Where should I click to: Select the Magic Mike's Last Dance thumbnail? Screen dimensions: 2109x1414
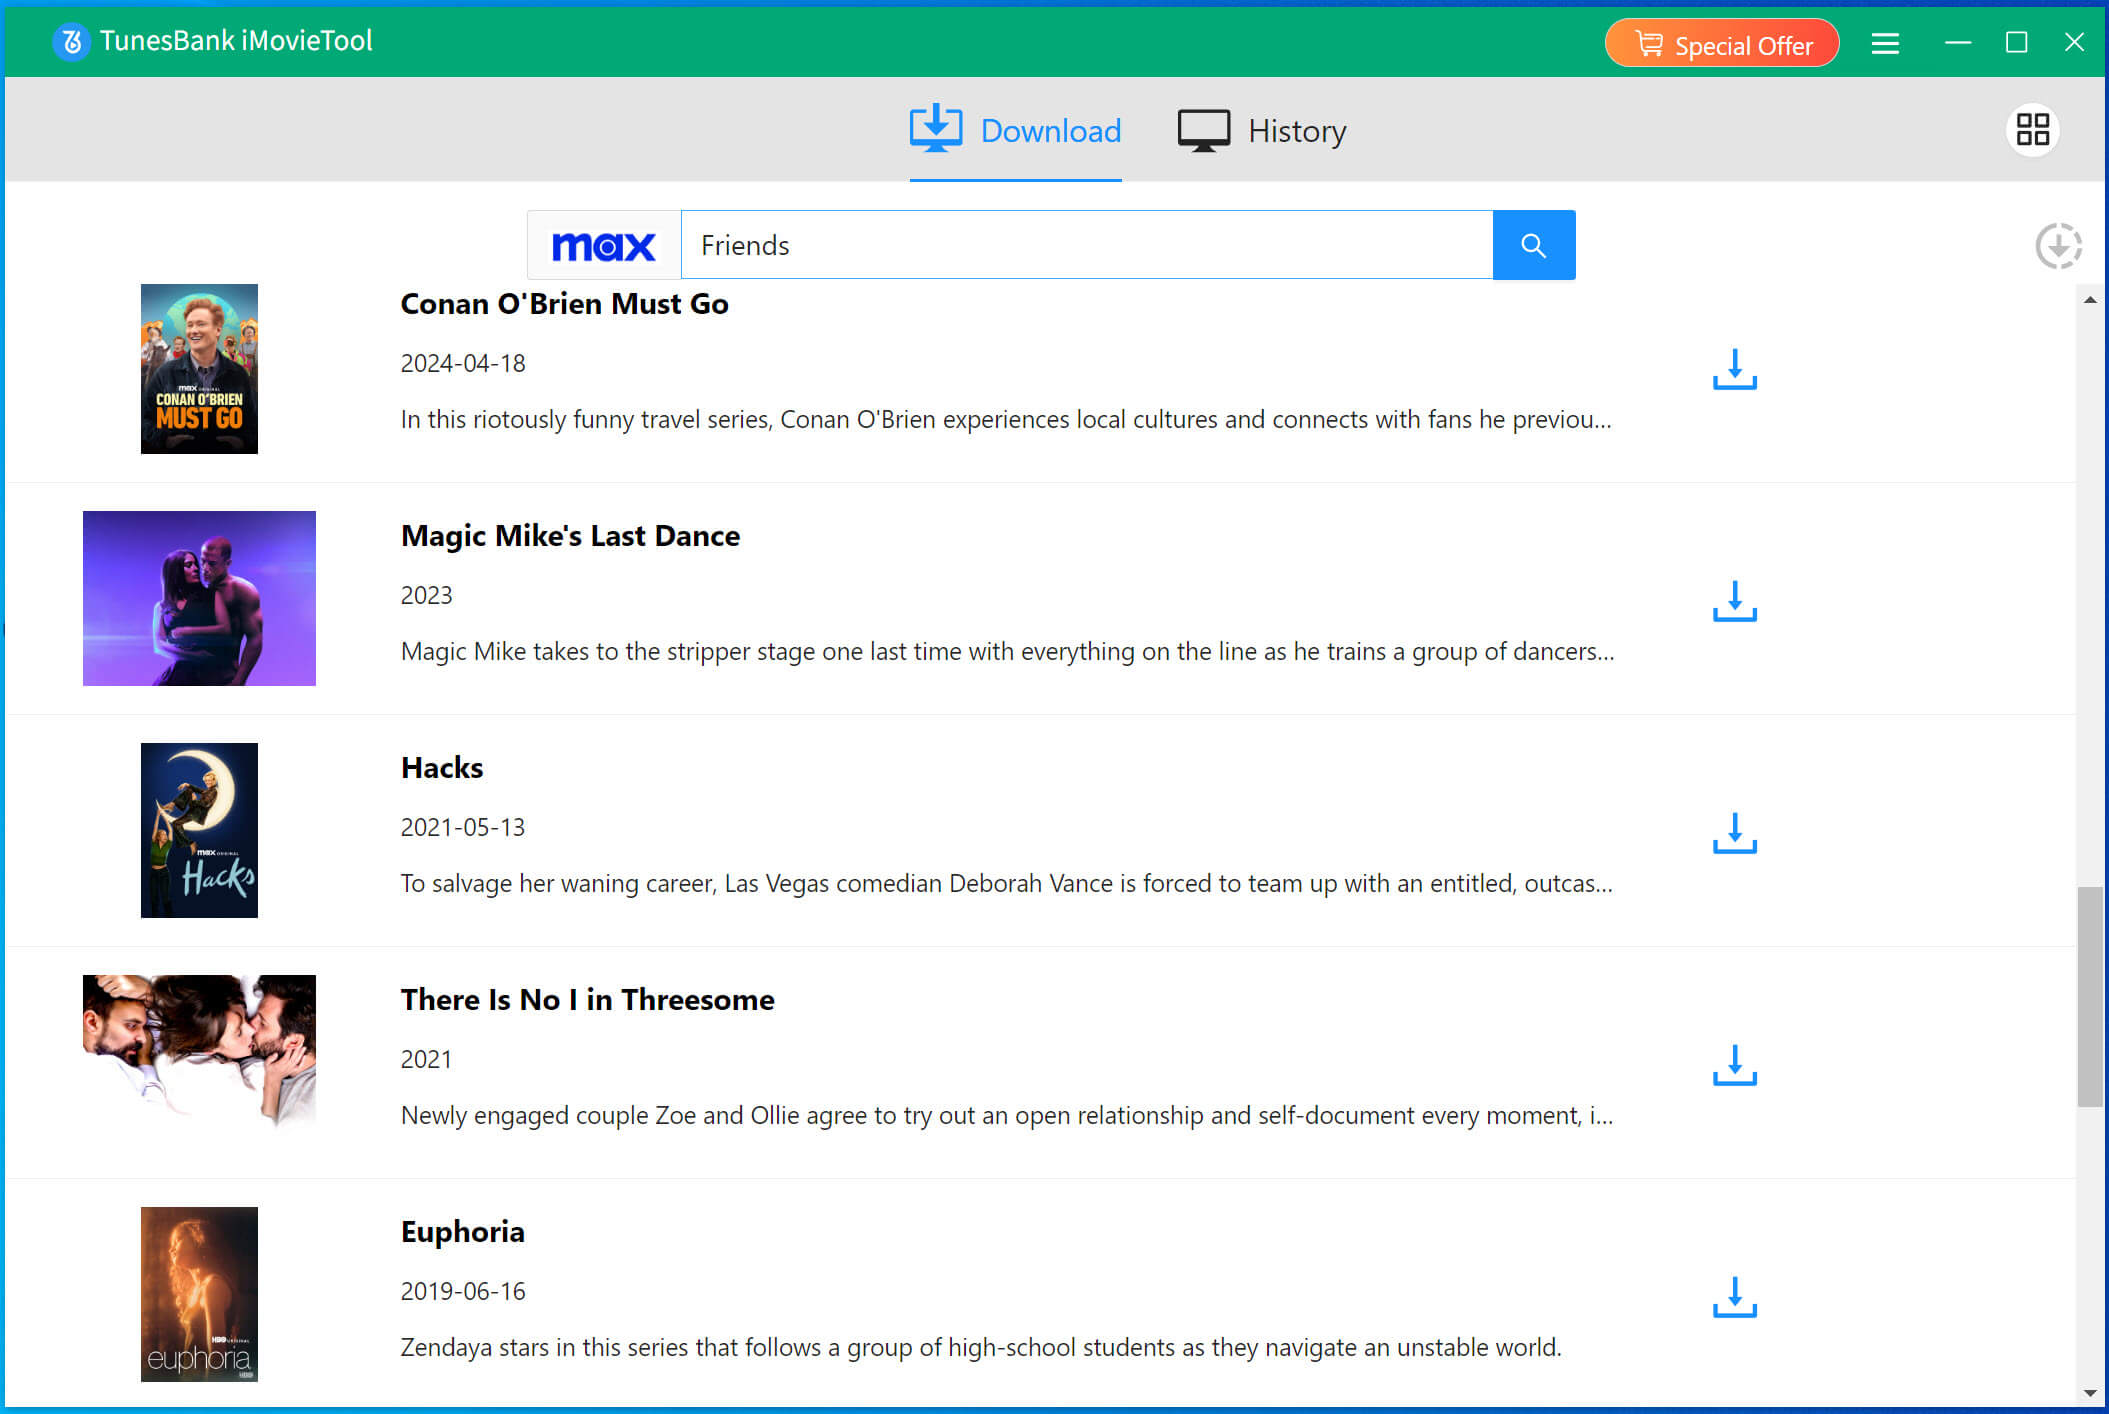(199, 598)
